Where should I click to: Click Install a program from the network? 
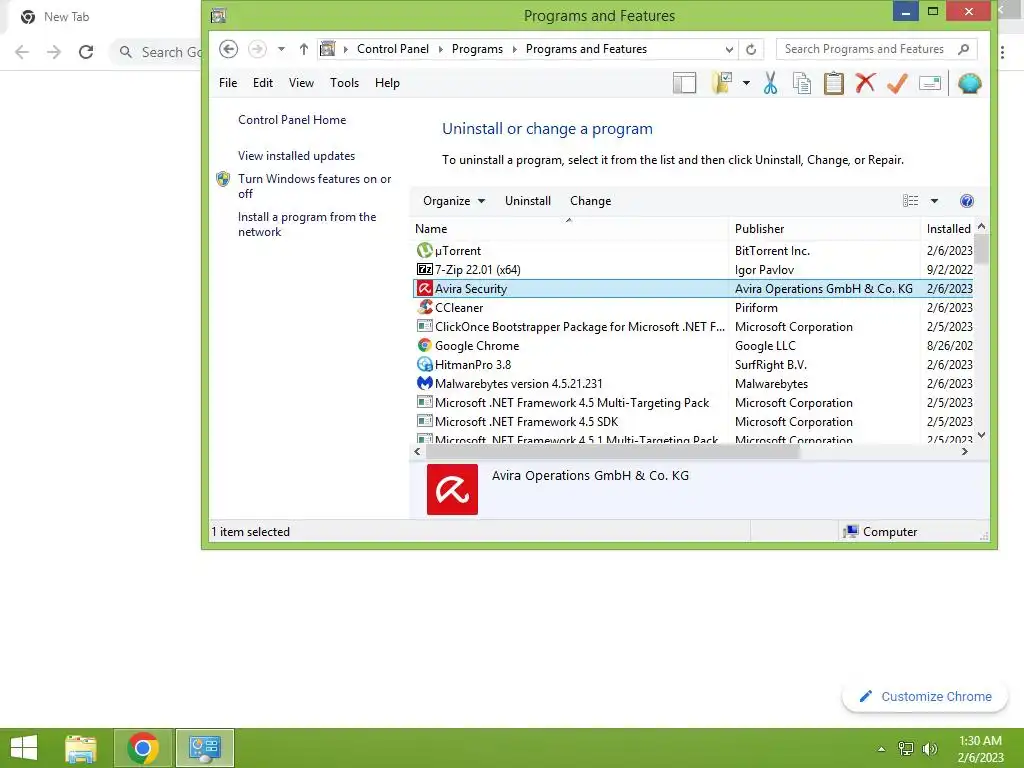pos(307,224)
